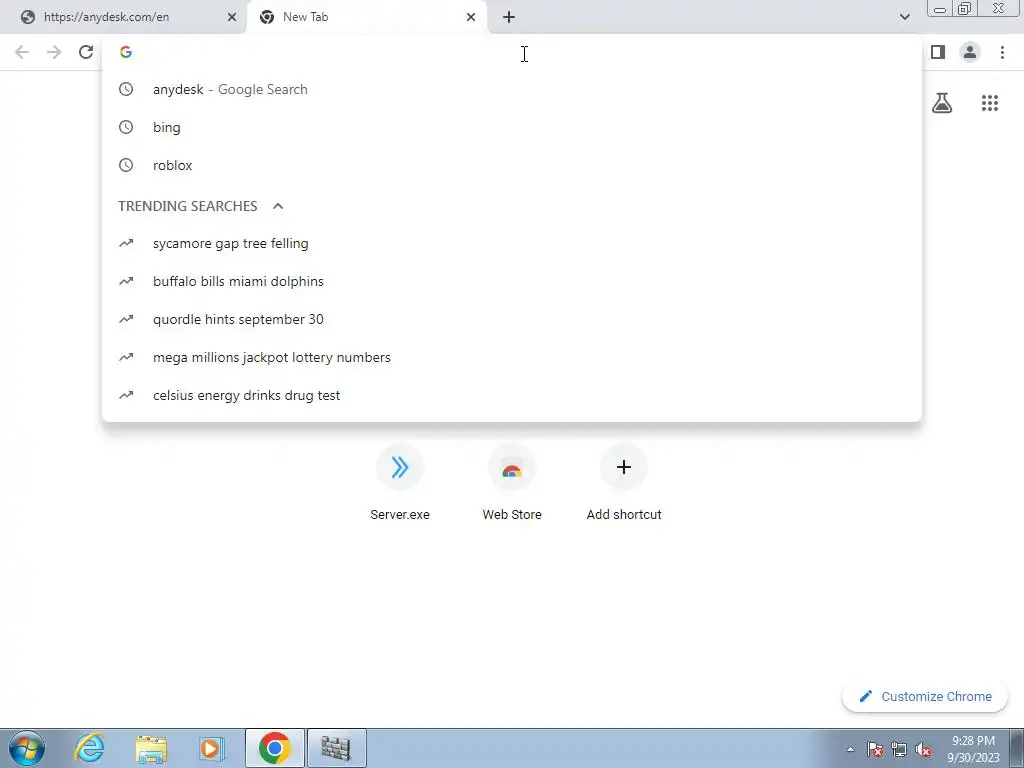This screenshot has width=1024, height=768.
Task: Click clock icon beside roblox suggestion
Action: 126,165
